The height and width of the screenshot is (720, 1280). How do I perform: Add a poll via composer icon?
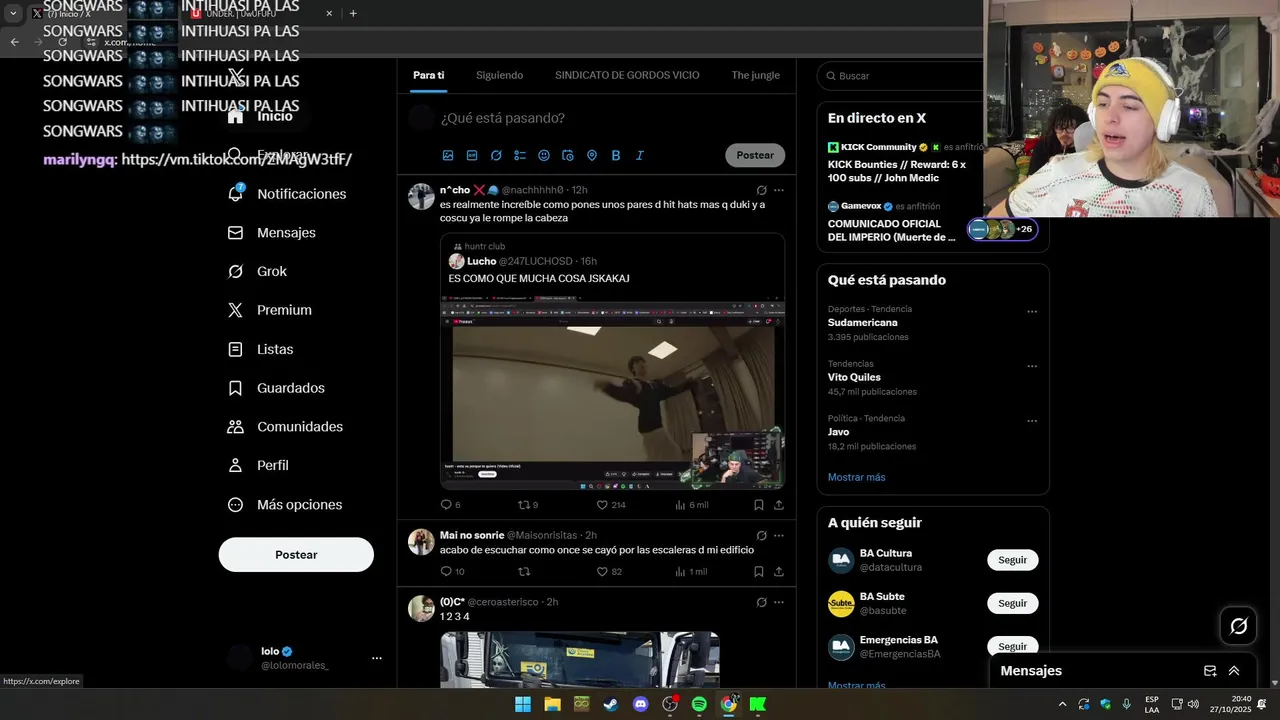tap(520, 155)
